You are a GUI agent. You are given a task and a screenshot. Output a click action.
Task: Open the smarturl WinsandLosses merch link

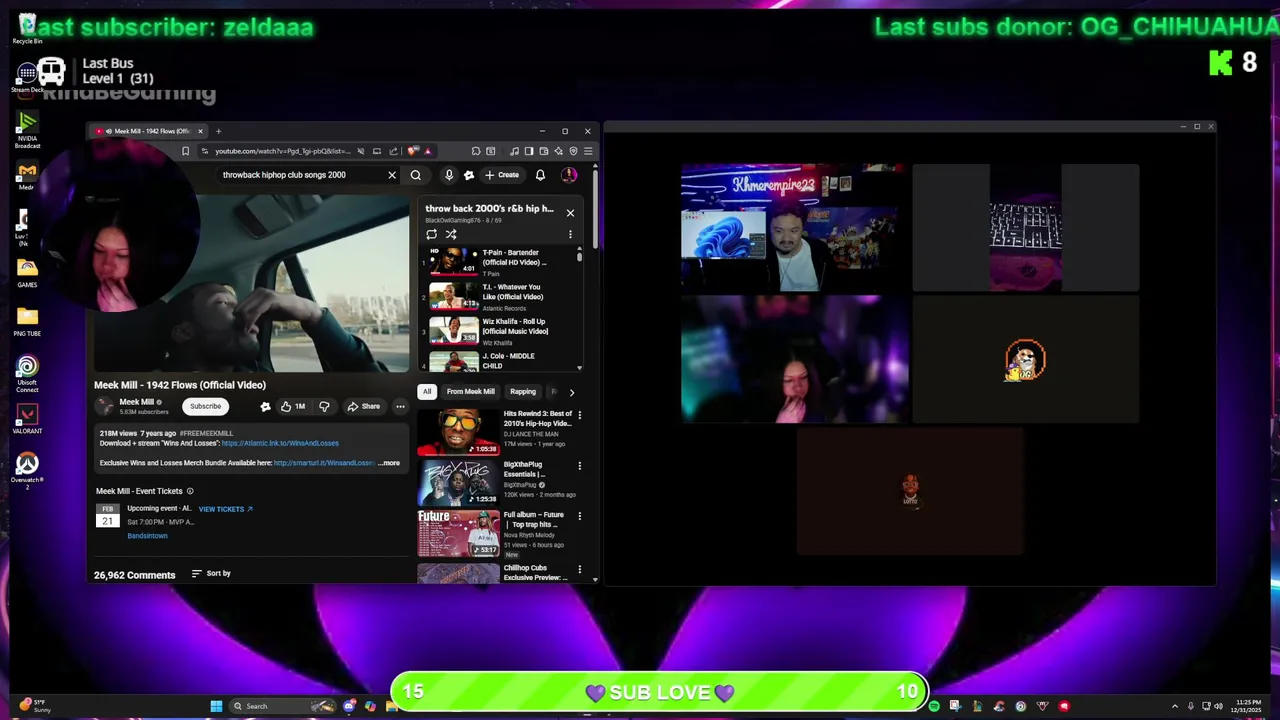click(323, 463)
